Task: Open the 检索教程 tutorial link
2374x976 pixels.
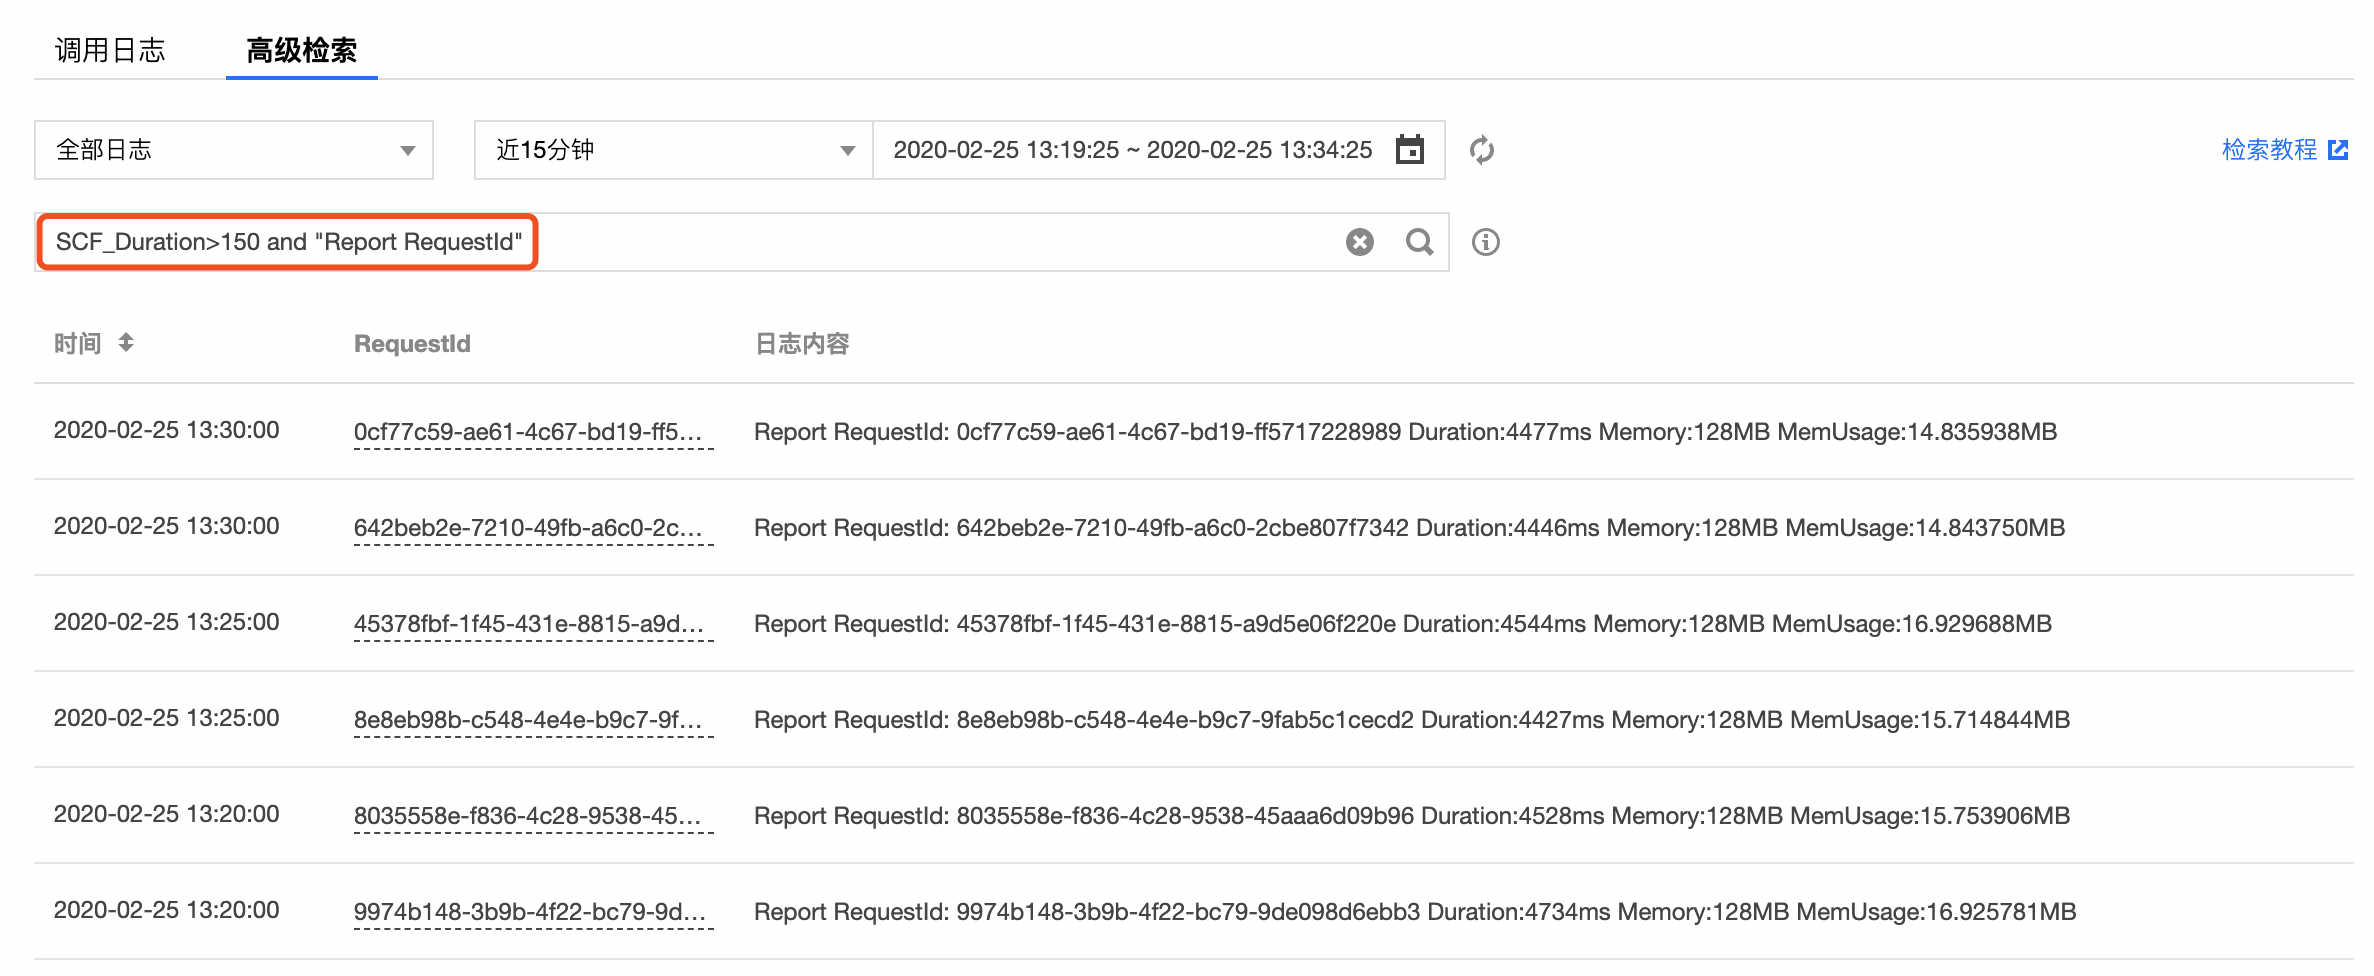Action: [2269, 150]
